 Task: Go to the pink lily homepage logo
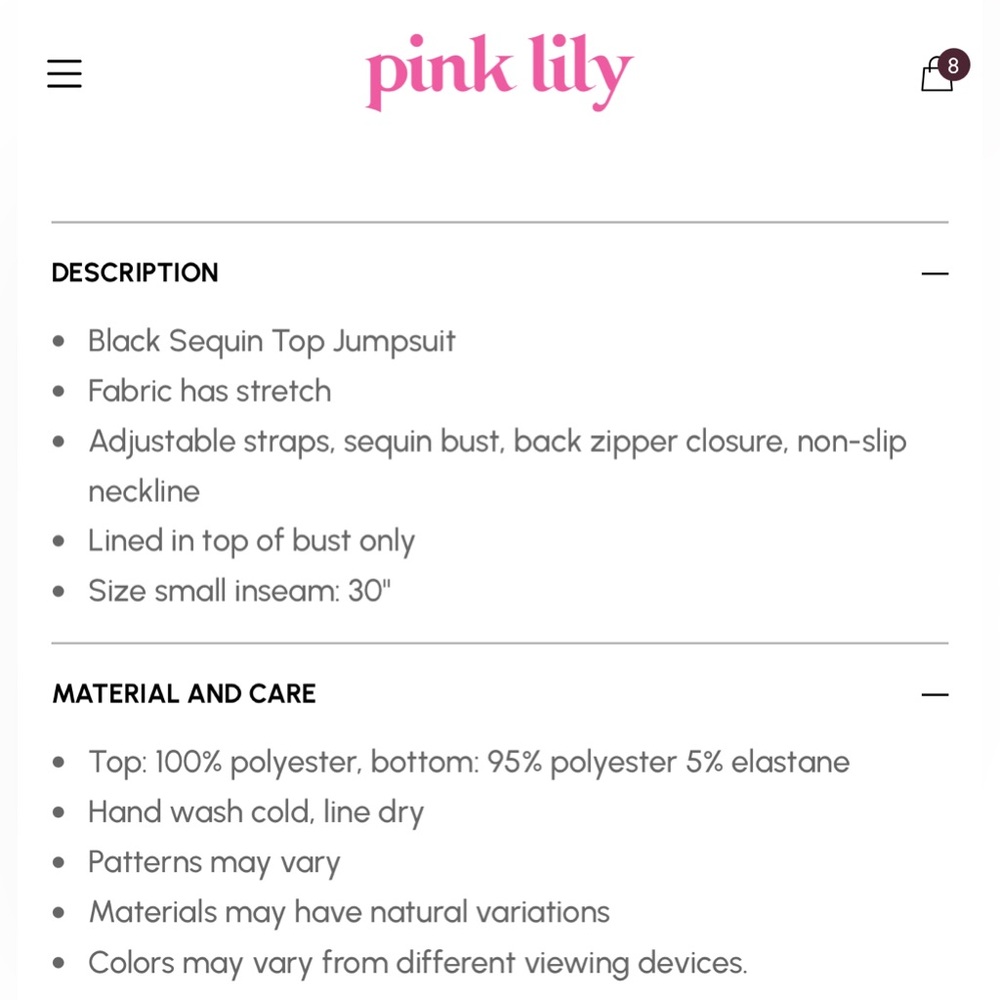[x=499, y=72]
